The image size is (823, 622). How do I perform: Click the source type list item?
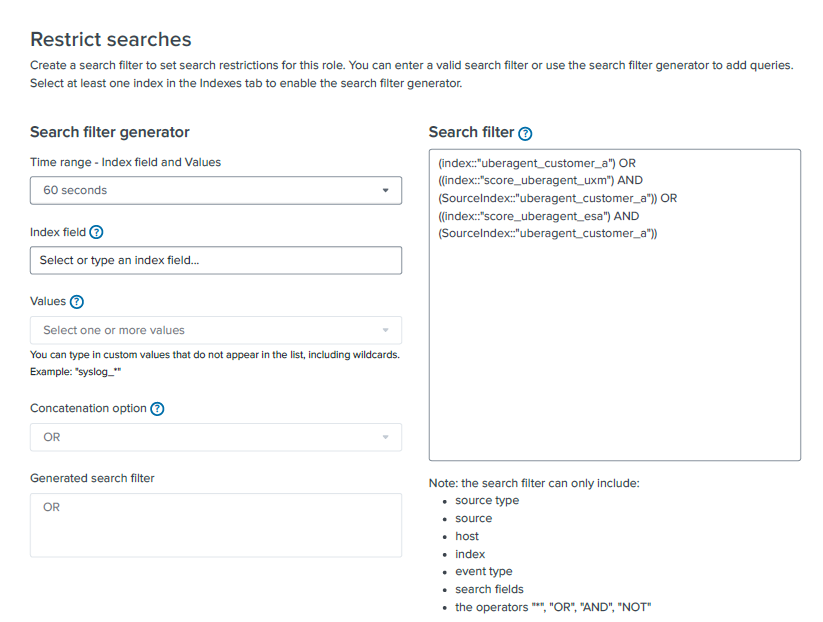click(x=487, y=500)
